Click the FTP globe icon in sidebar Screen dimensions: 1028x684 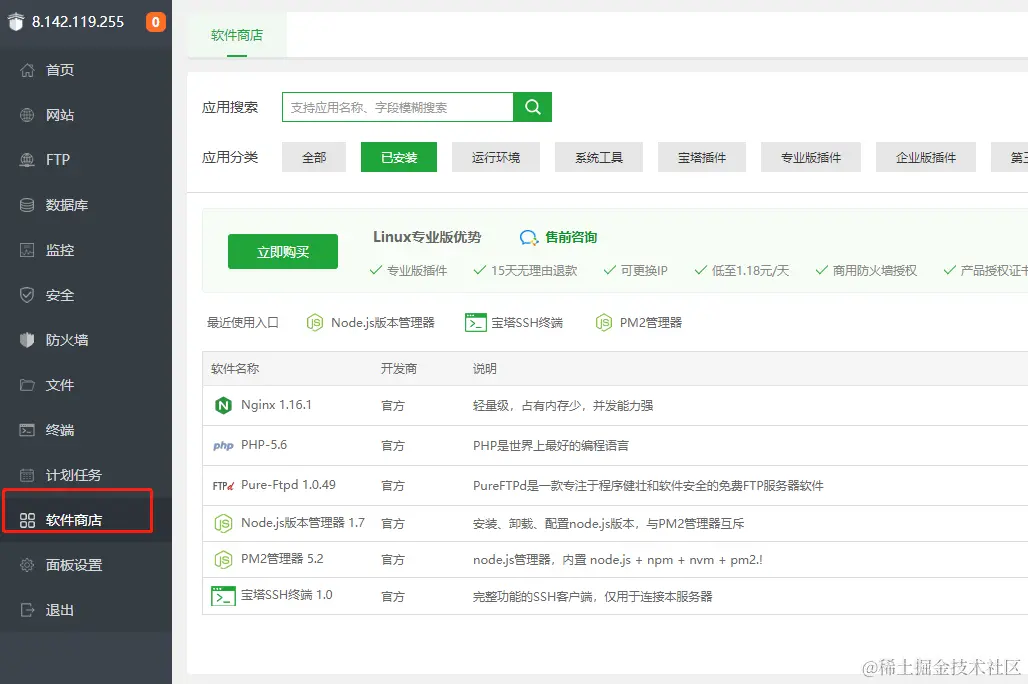click(27, 160)
